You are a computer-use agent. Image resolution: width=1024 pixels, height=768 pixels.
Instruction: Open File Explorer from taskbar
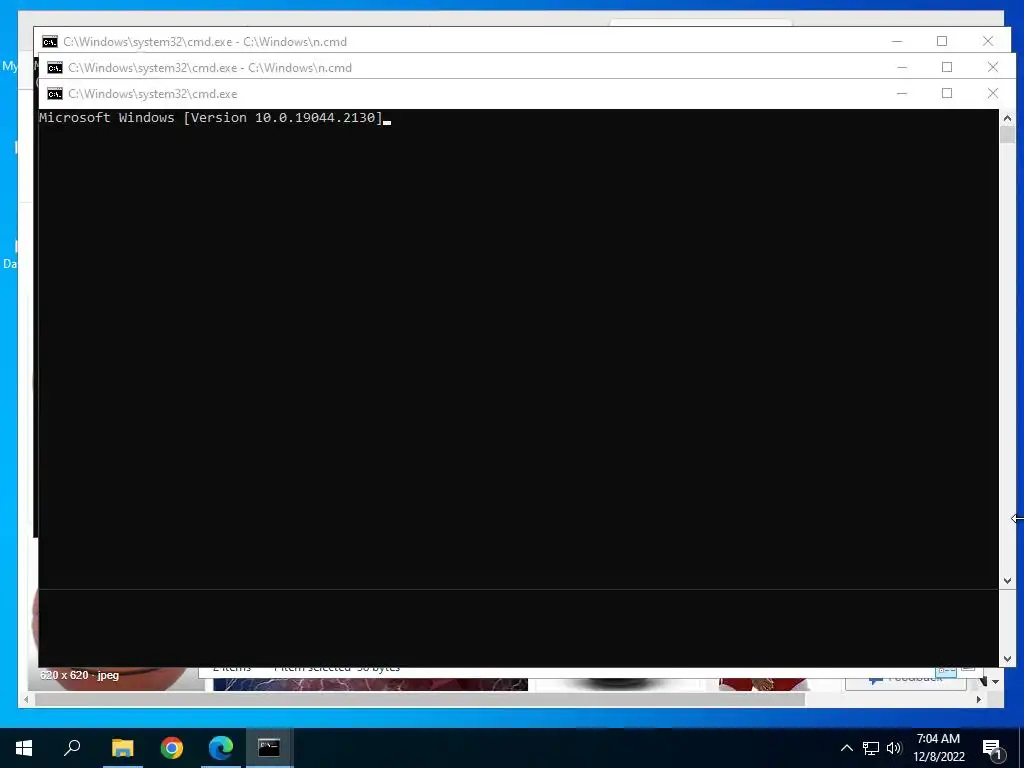coord(122,747)
